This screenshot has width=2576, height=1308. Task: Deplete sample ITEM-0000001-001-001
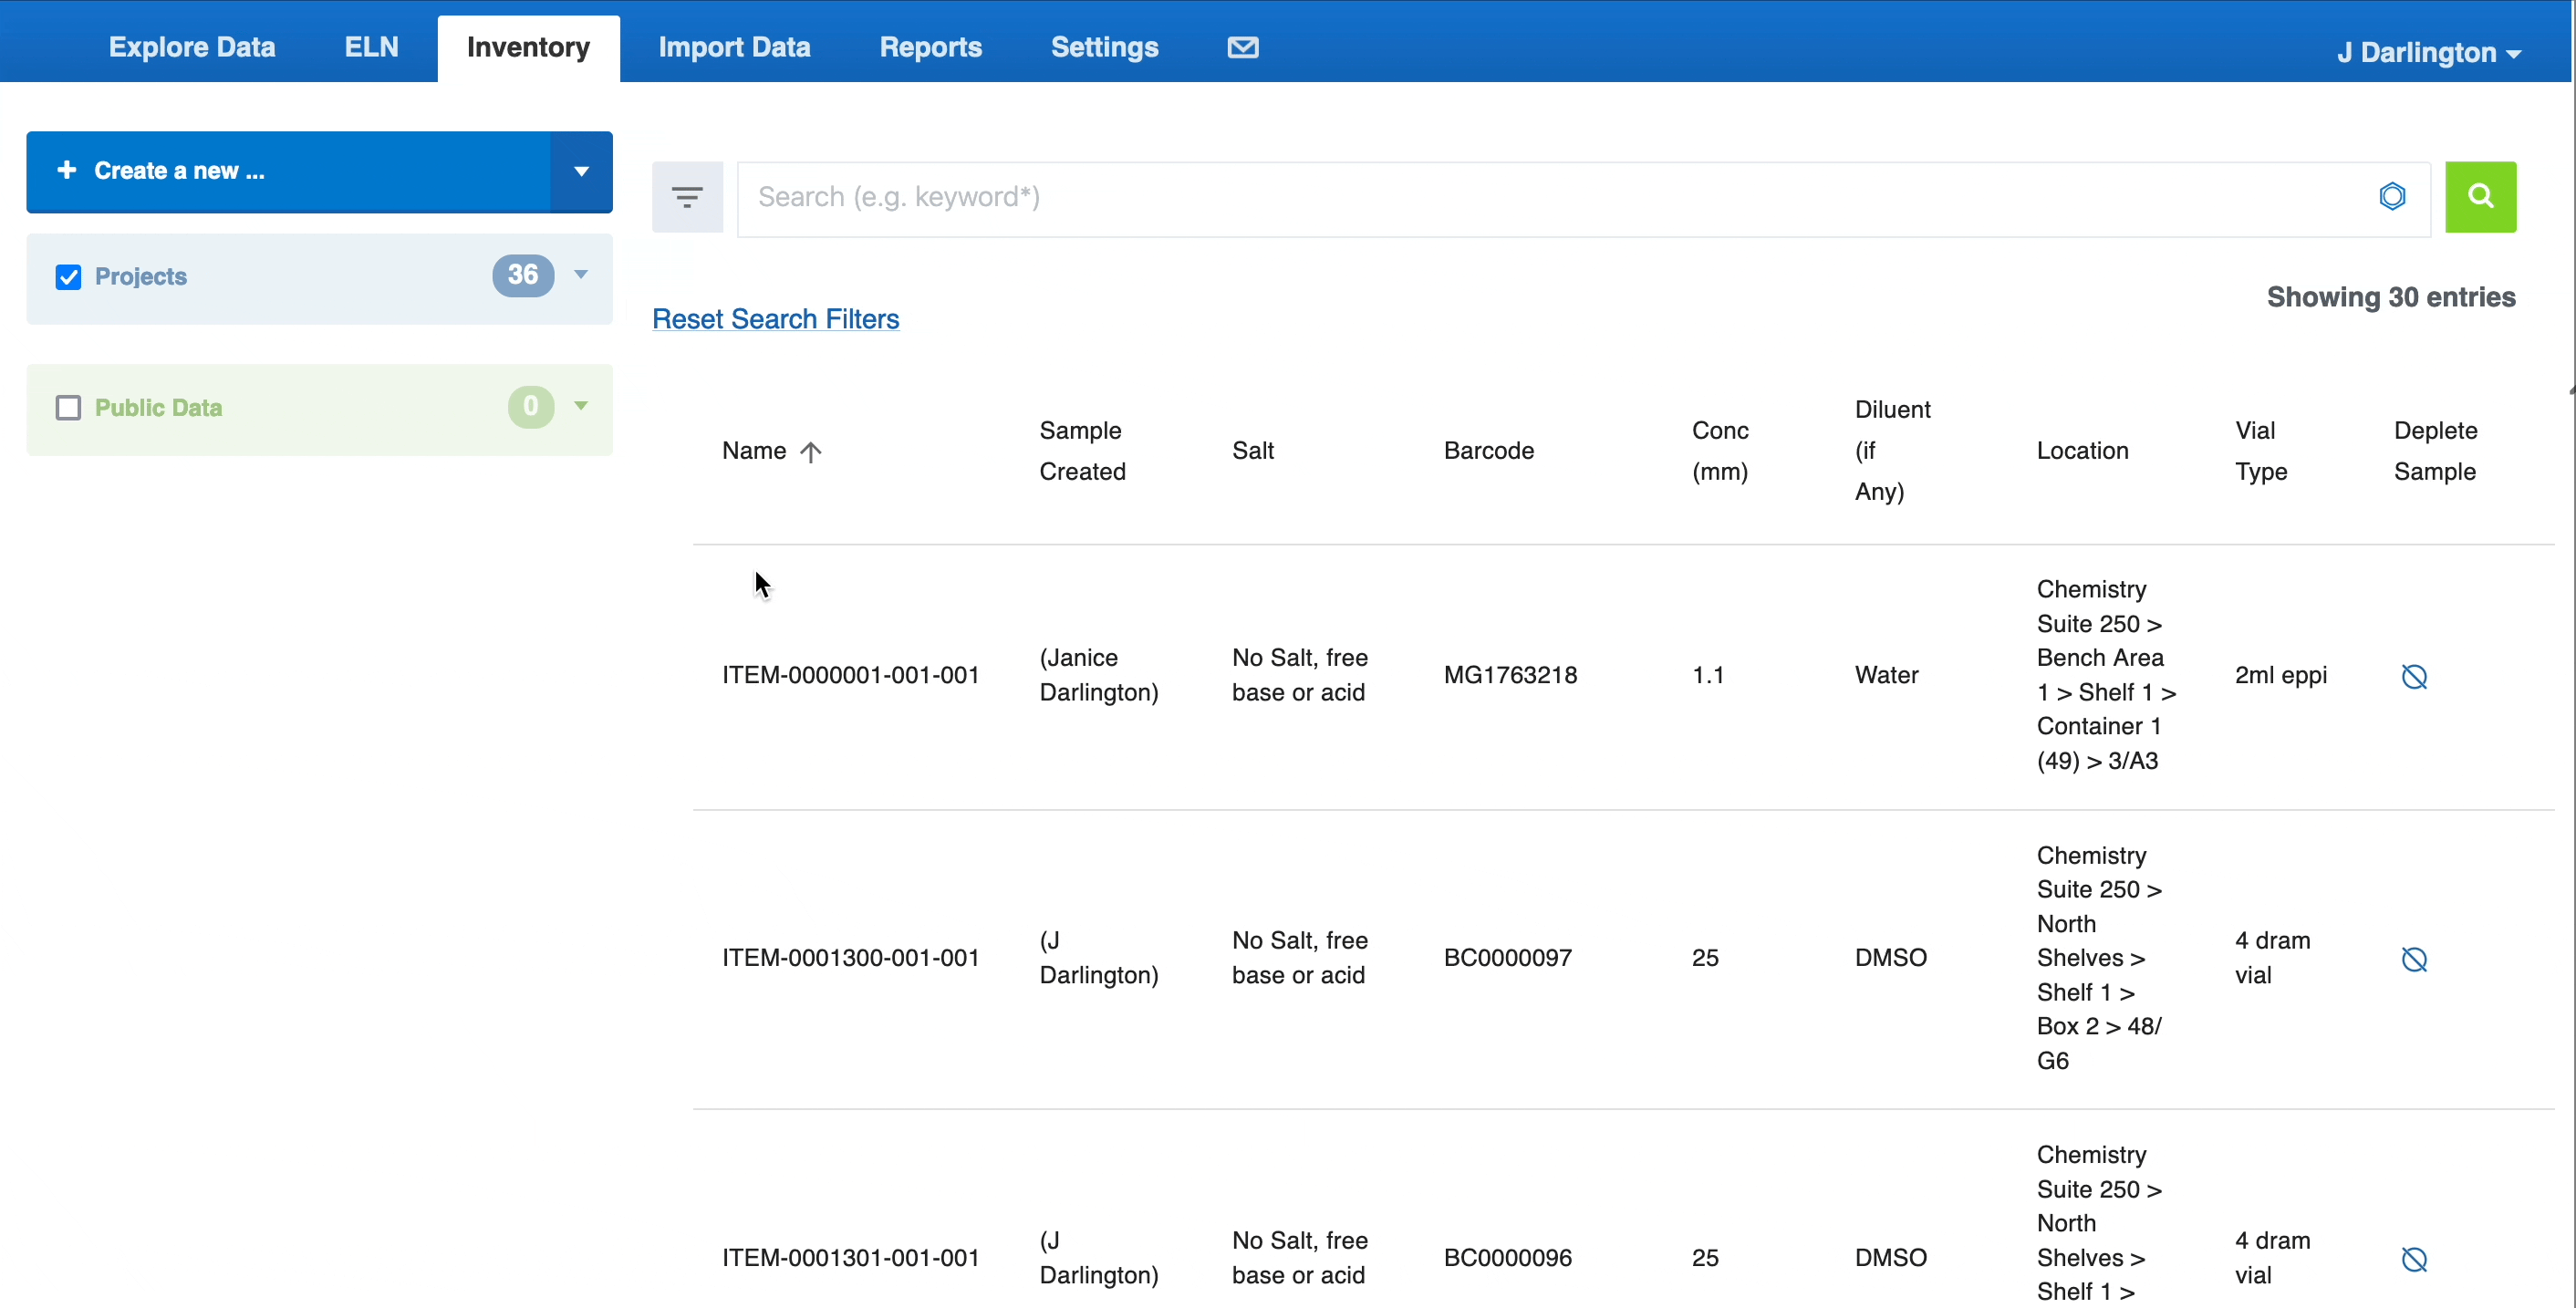point(2414,677)
